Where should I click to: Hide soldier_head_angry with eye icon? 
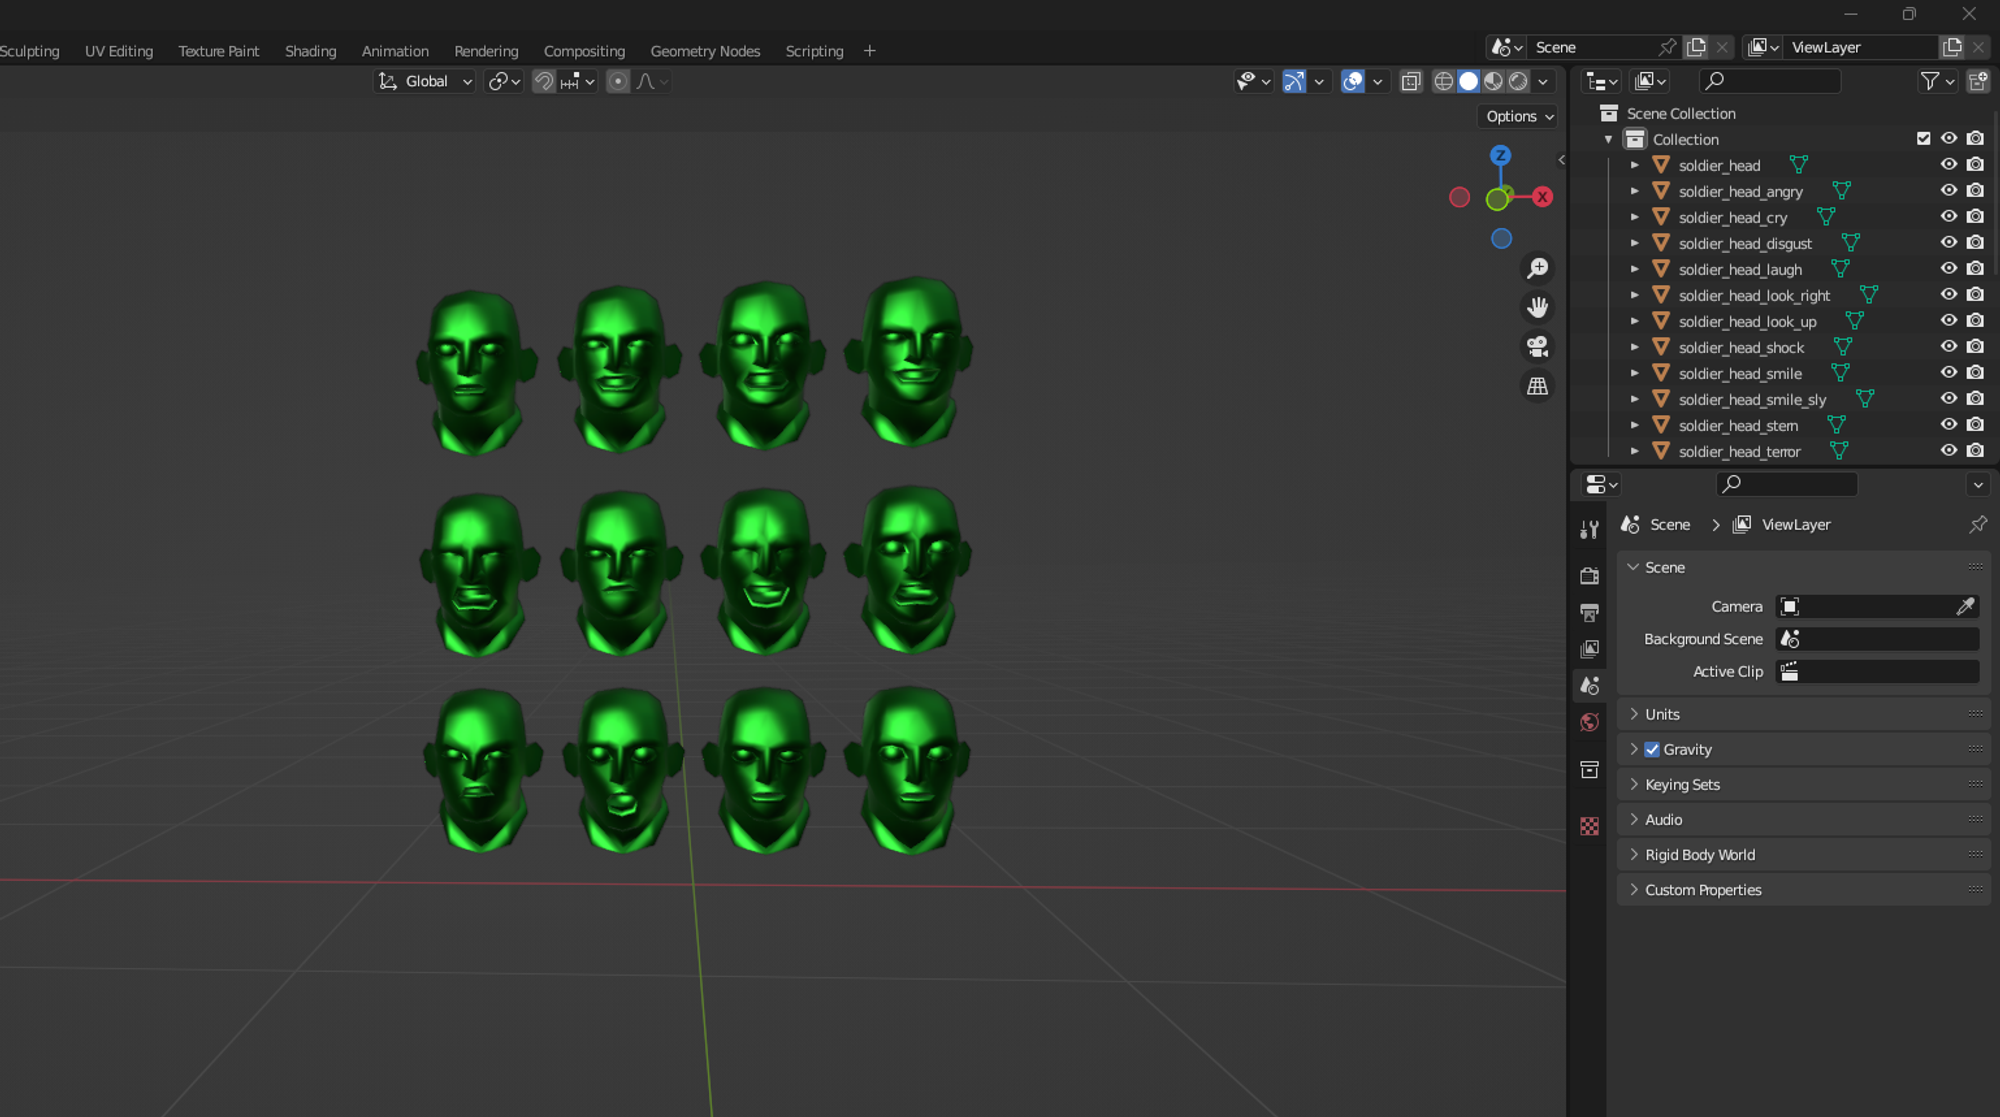(x=1948, y=190)
